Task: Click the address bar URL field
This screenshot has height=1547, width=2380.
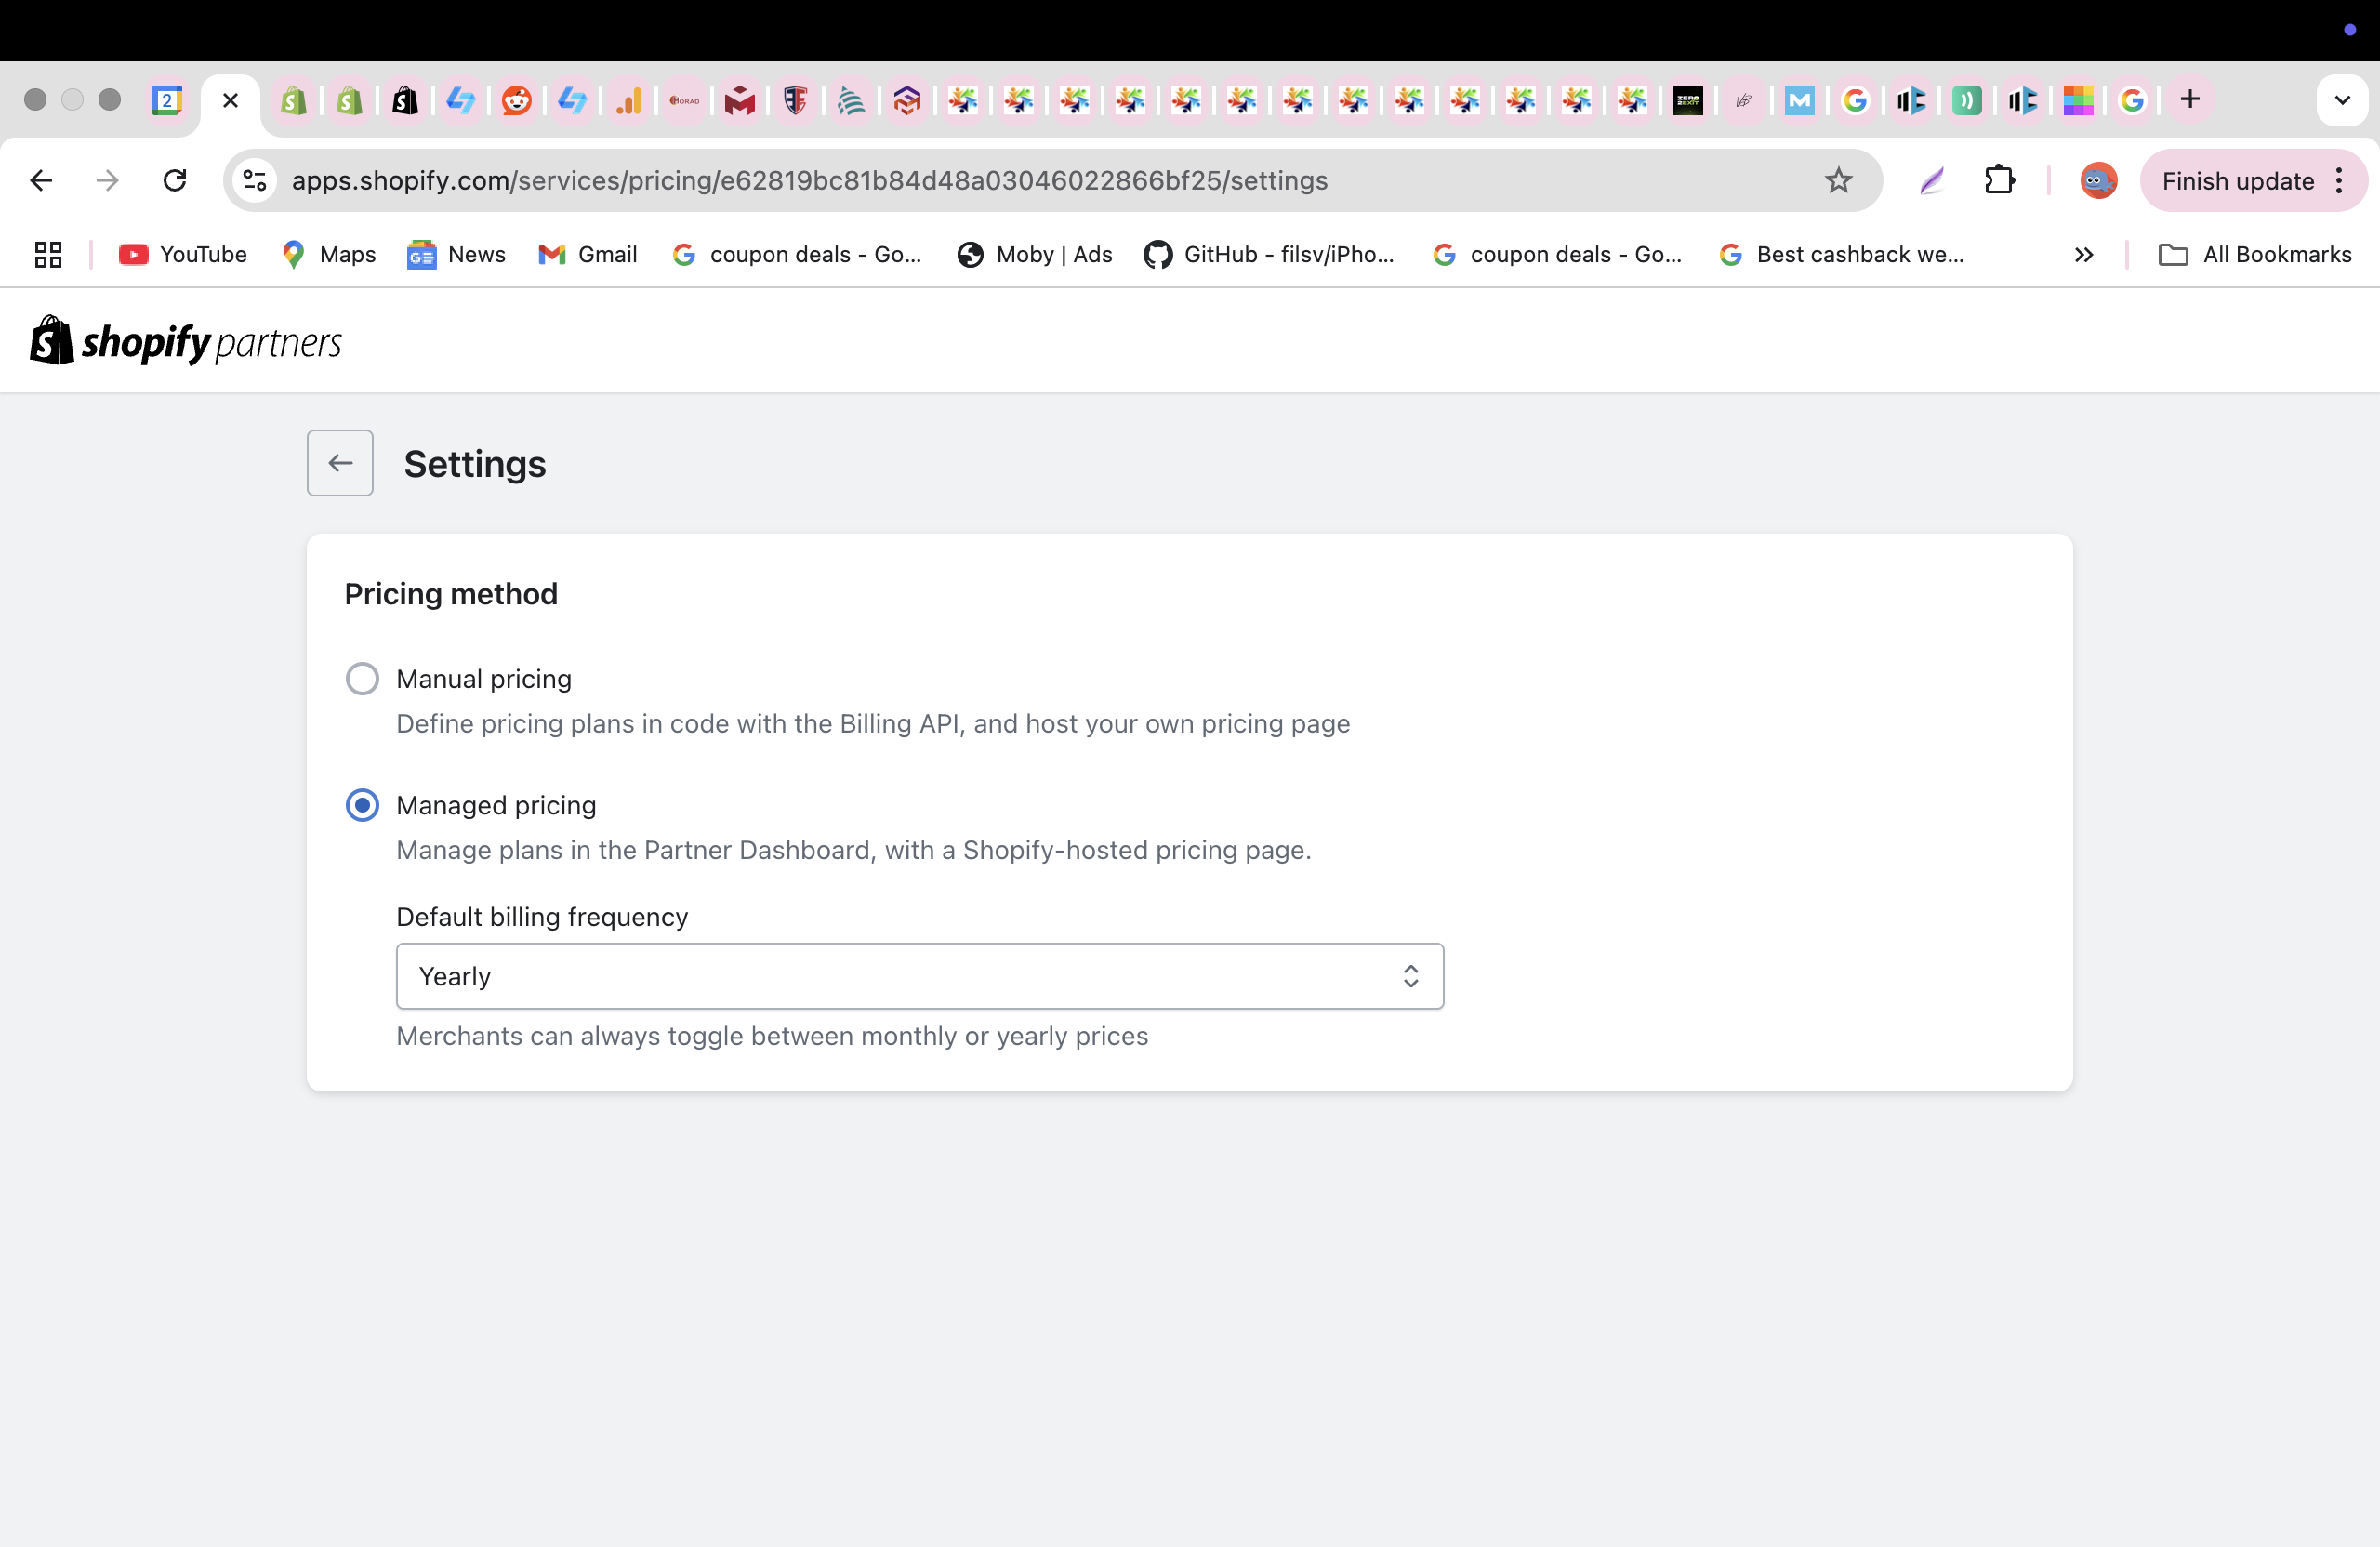Action: click(1000, 180)
